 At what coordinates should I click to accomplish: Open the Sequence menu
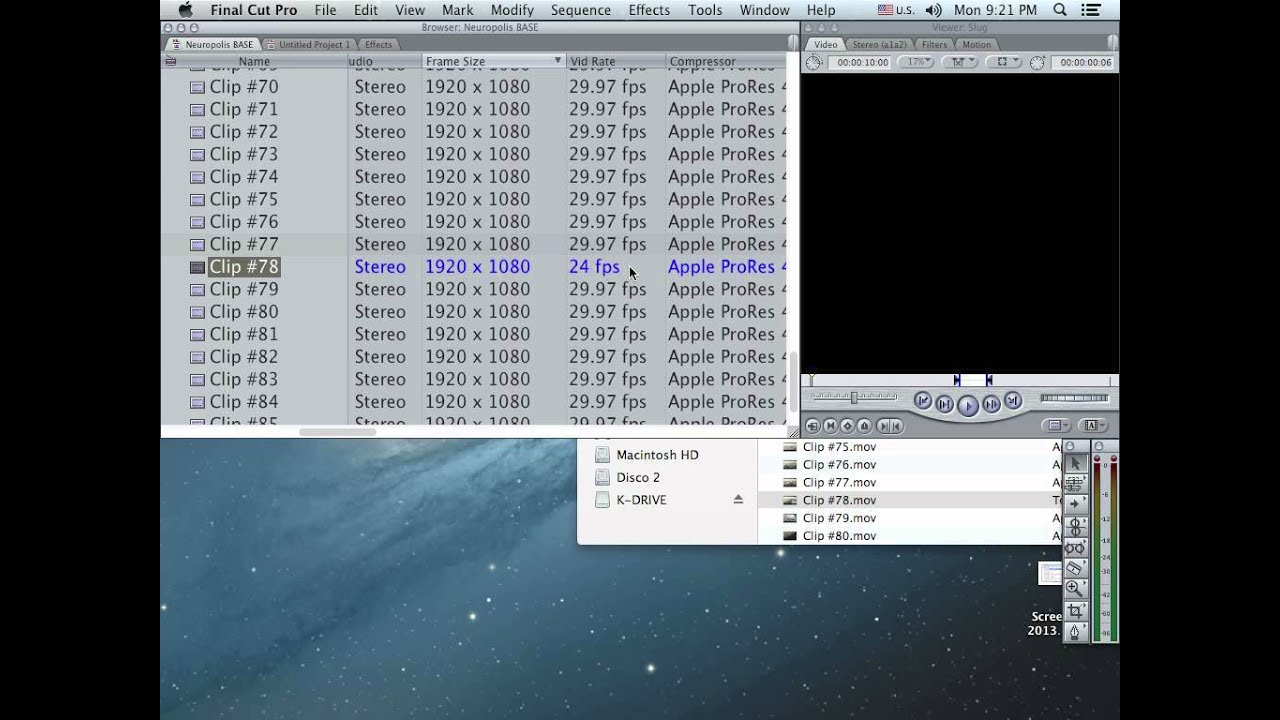[x=581, y=10]
